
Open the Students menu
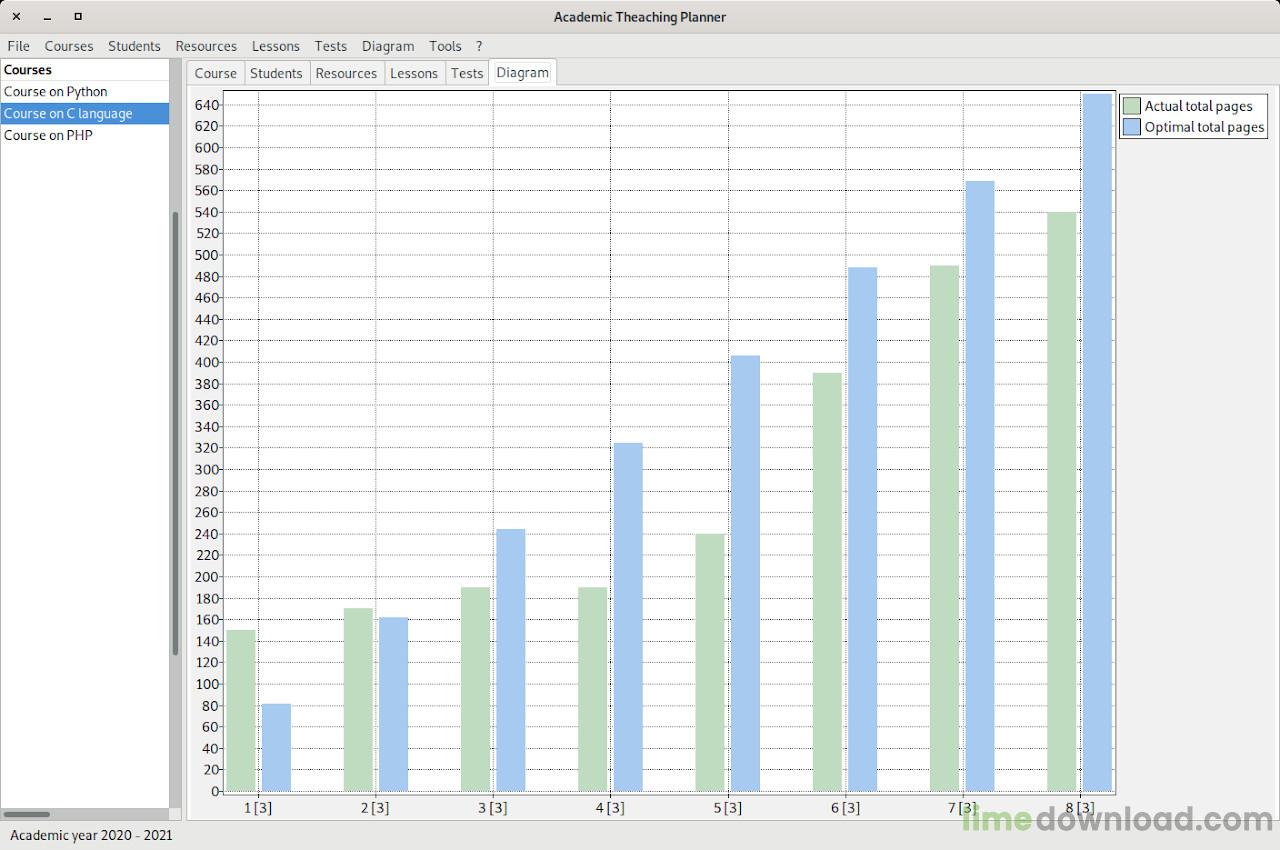[x=134, y=46]
